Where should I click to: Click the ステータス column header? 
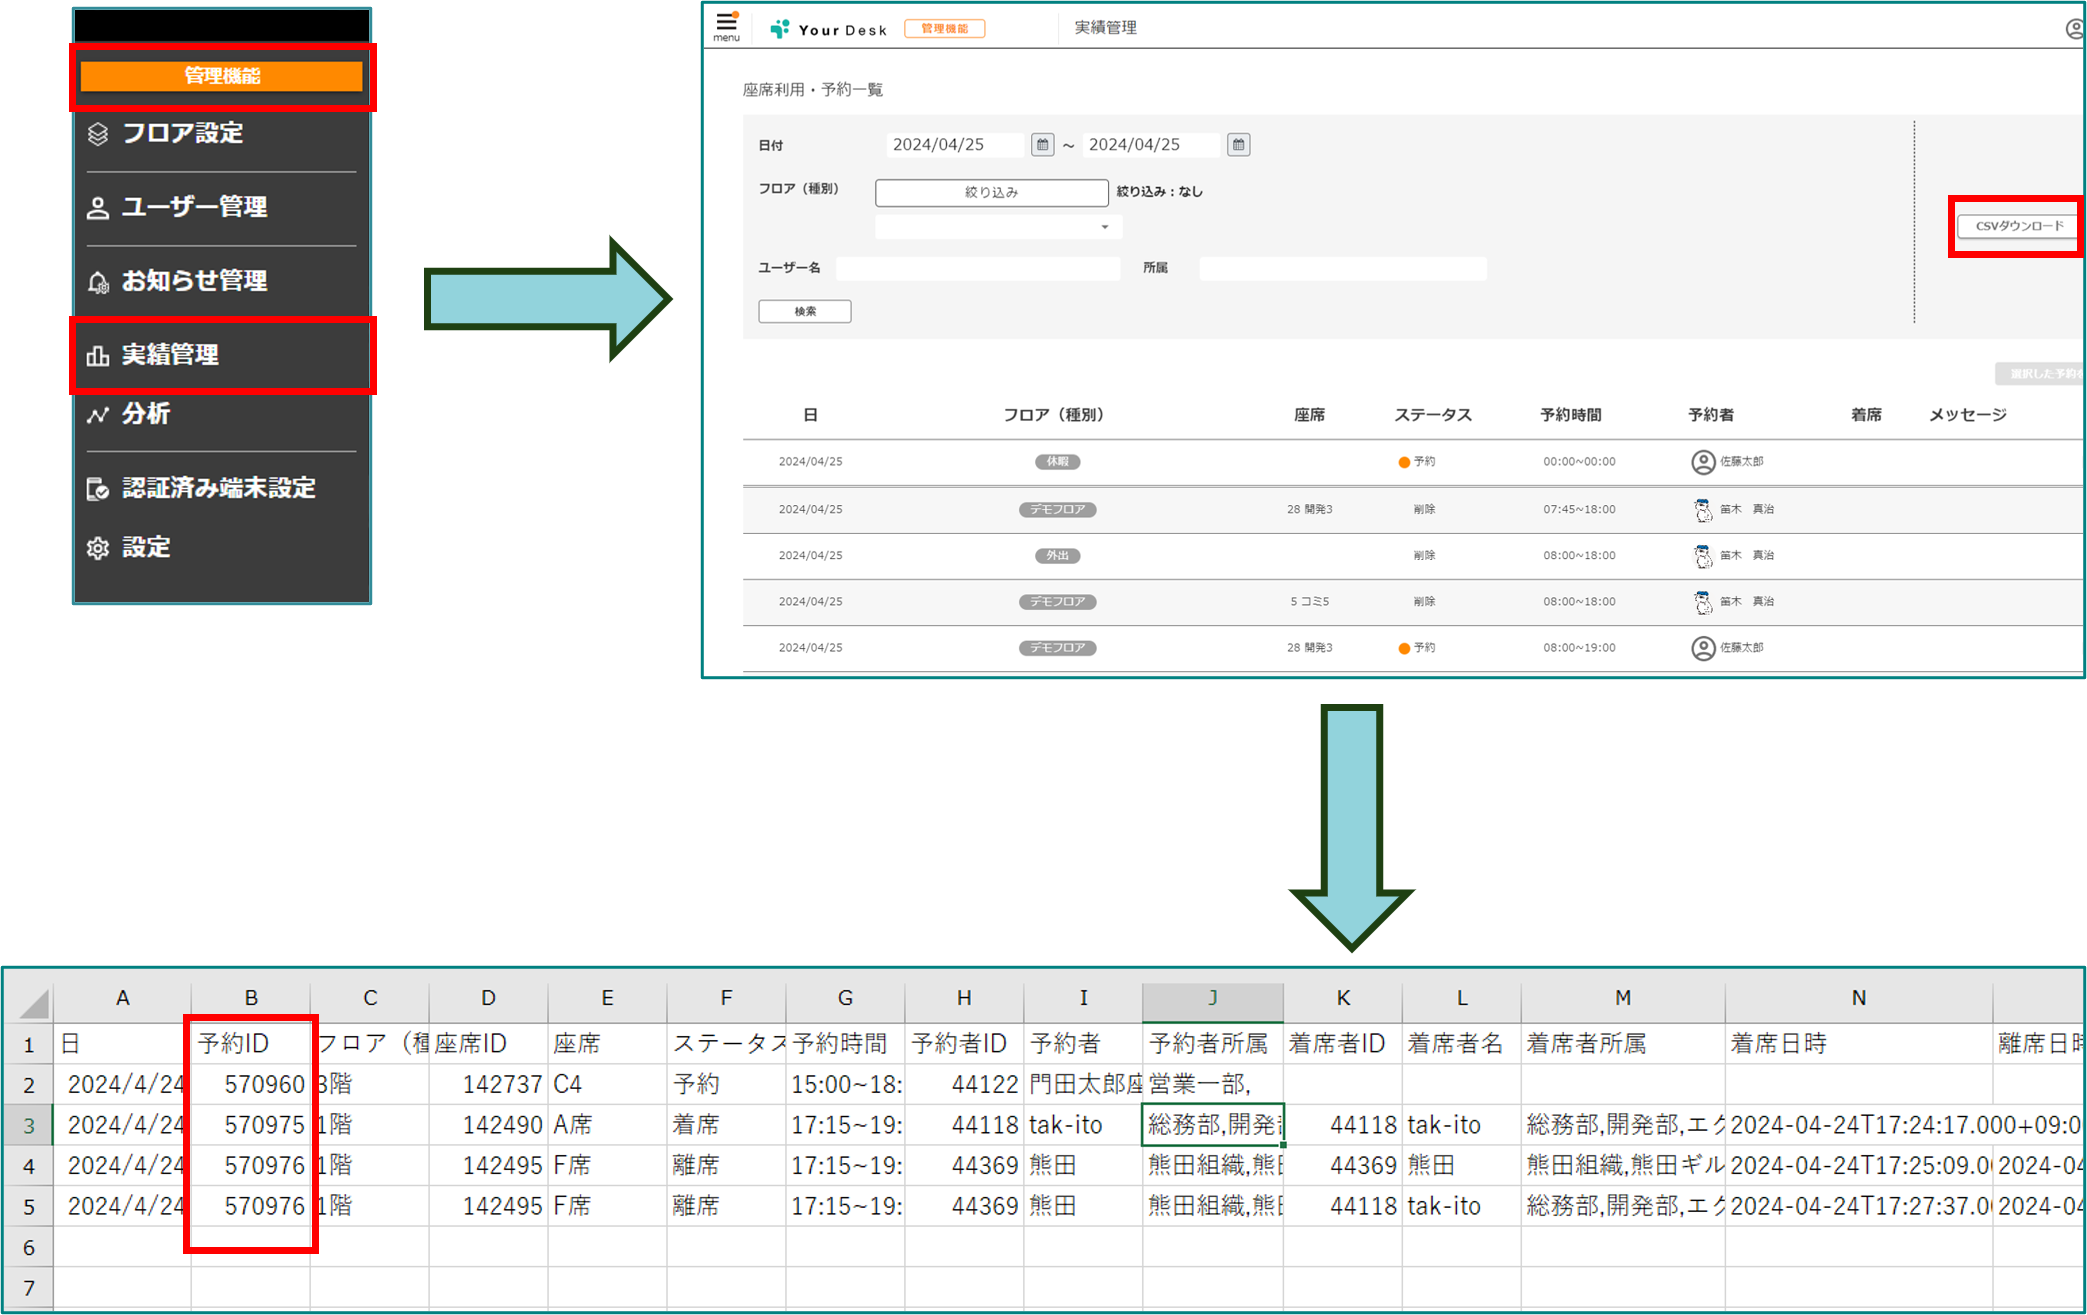[x=1433, y=415]
